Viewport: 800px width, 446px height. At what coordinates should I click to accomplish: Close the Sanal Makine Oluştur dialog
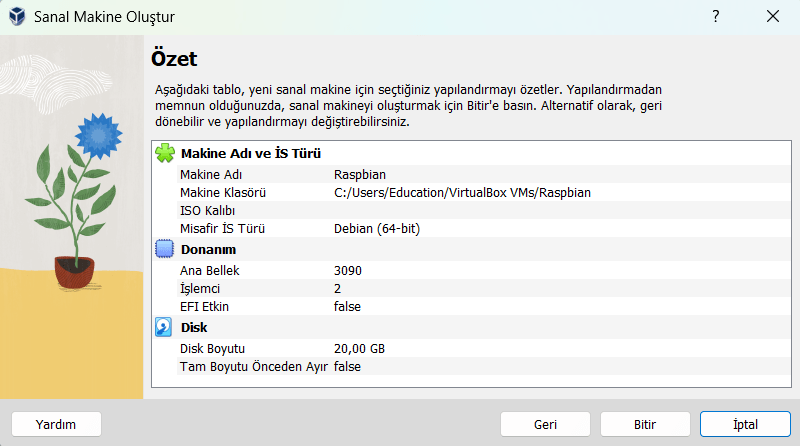click(x=772, y=17)
